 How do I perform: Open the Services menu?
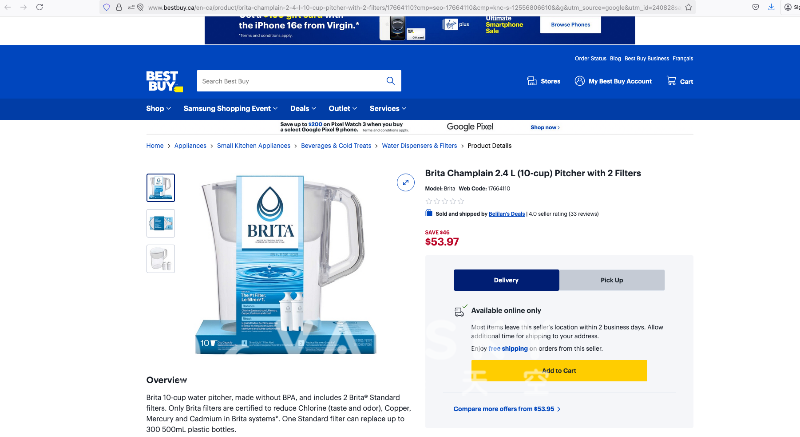tap(388, 109)
